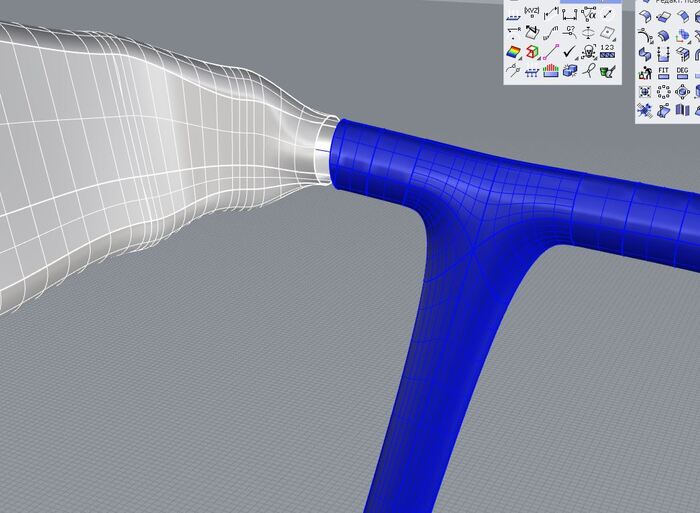
Task: Click the XYZ point coordinates evaluation icon
Action: pos(532,12)
